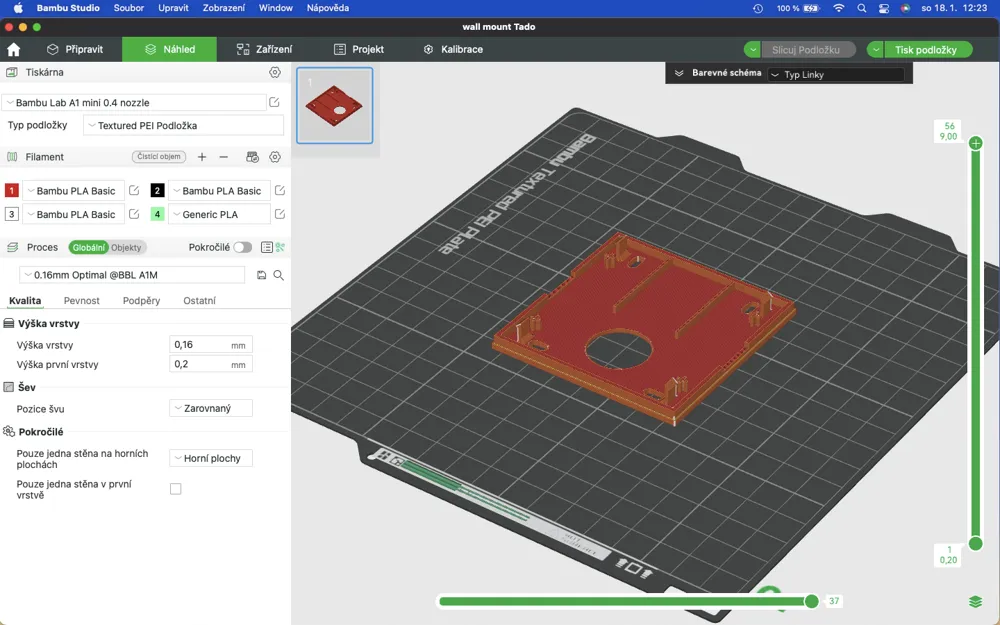Toggle the Pokročilé advanced switch

(242, 247)
